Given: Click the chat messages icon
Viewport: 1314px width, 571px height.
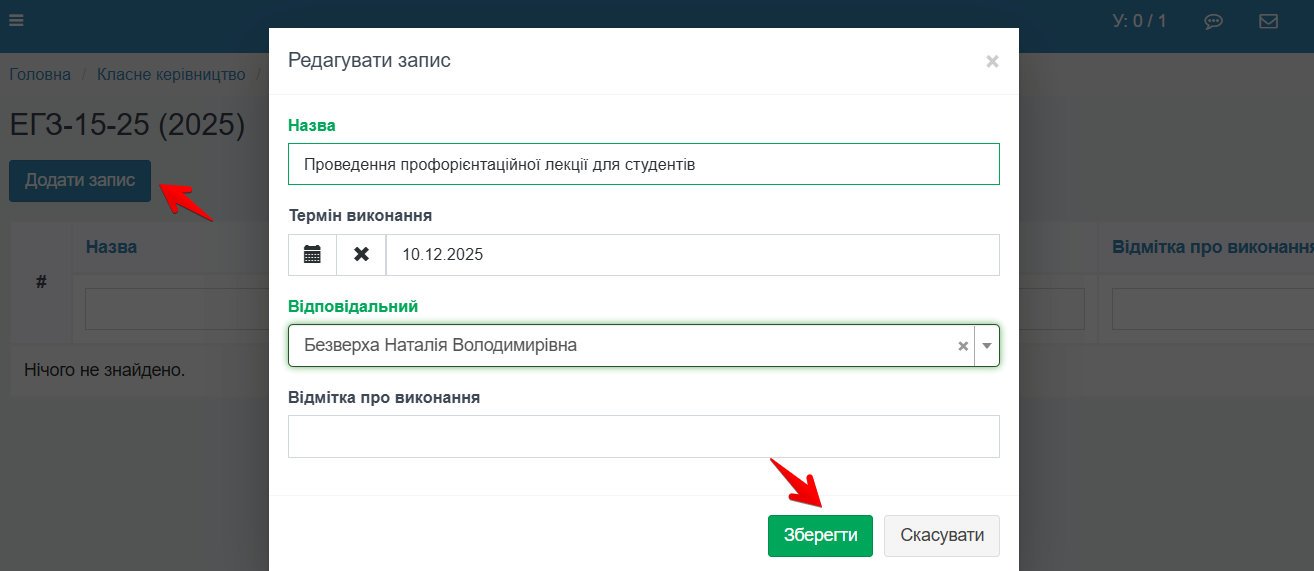Looking at the screenshot, I should point(1214,21).
